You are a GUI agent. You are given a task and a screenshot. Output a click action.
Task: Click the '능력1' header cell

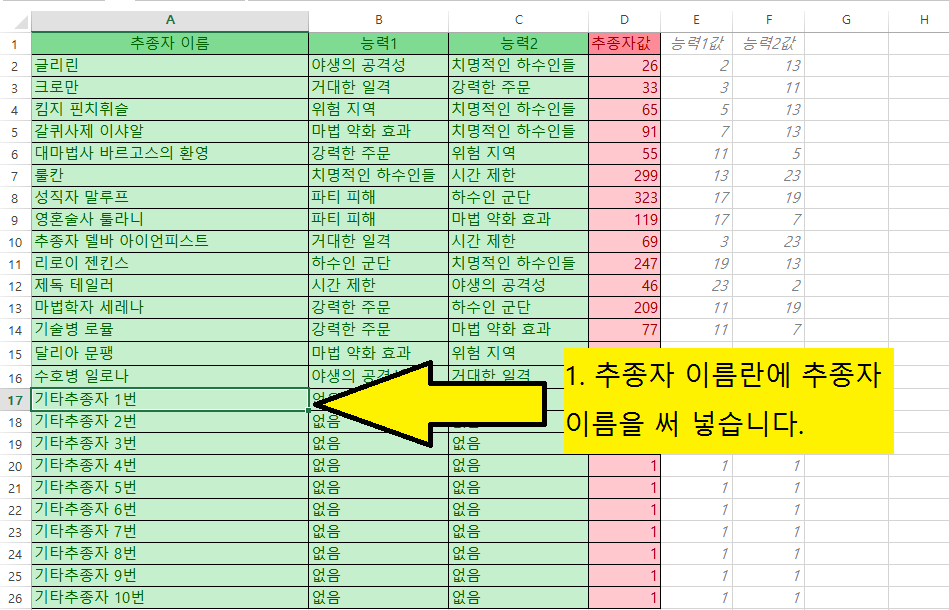(x=378, y=43)
